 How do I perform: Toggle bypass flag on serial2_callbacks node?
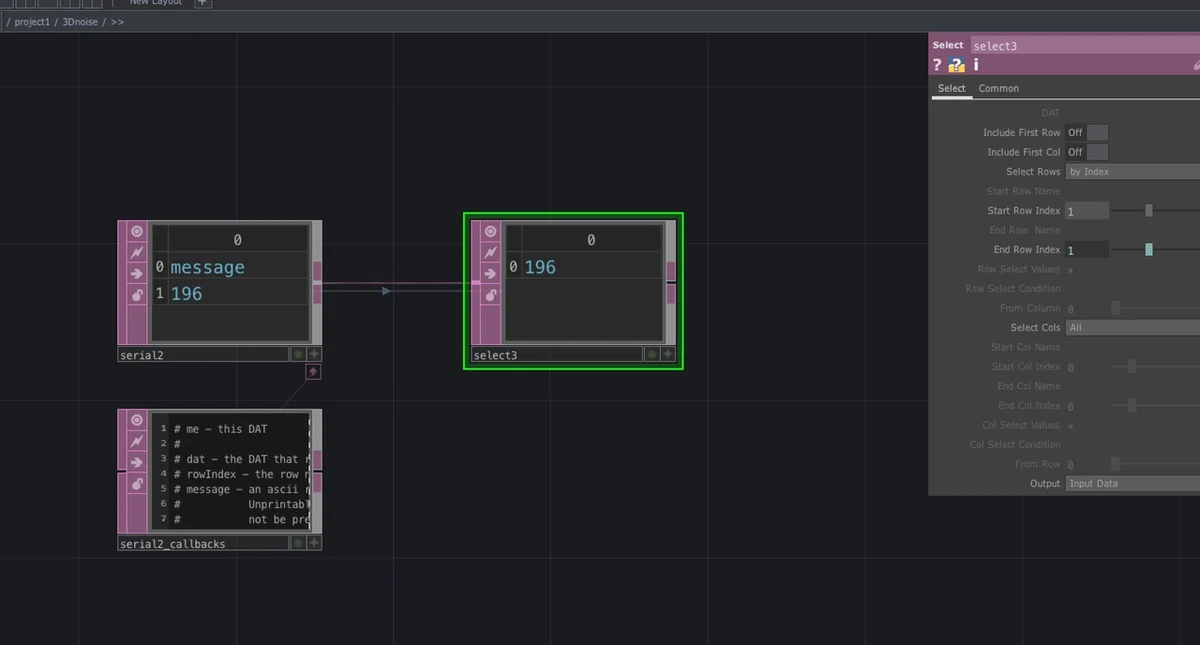point(137,441)
